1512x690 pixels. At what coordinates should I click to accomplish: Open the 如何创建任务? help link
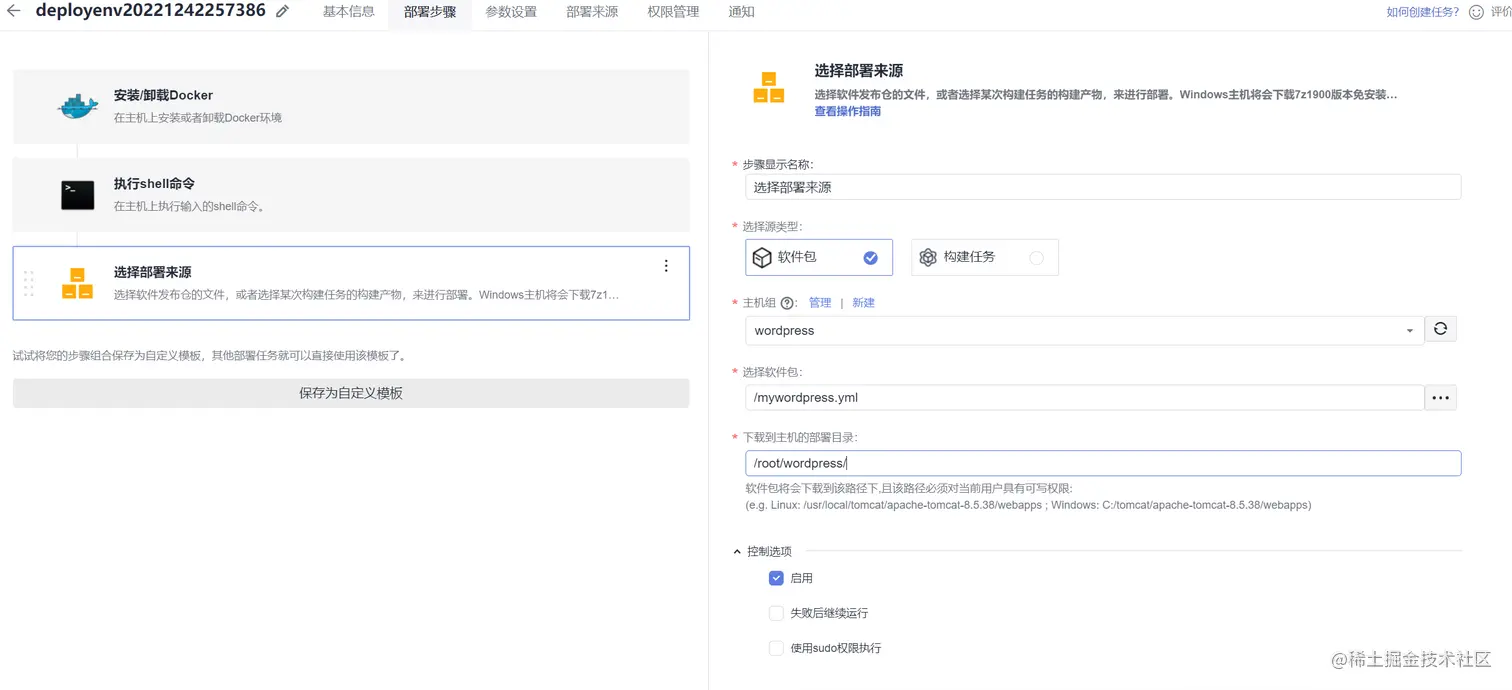(x=1422, y=12)
